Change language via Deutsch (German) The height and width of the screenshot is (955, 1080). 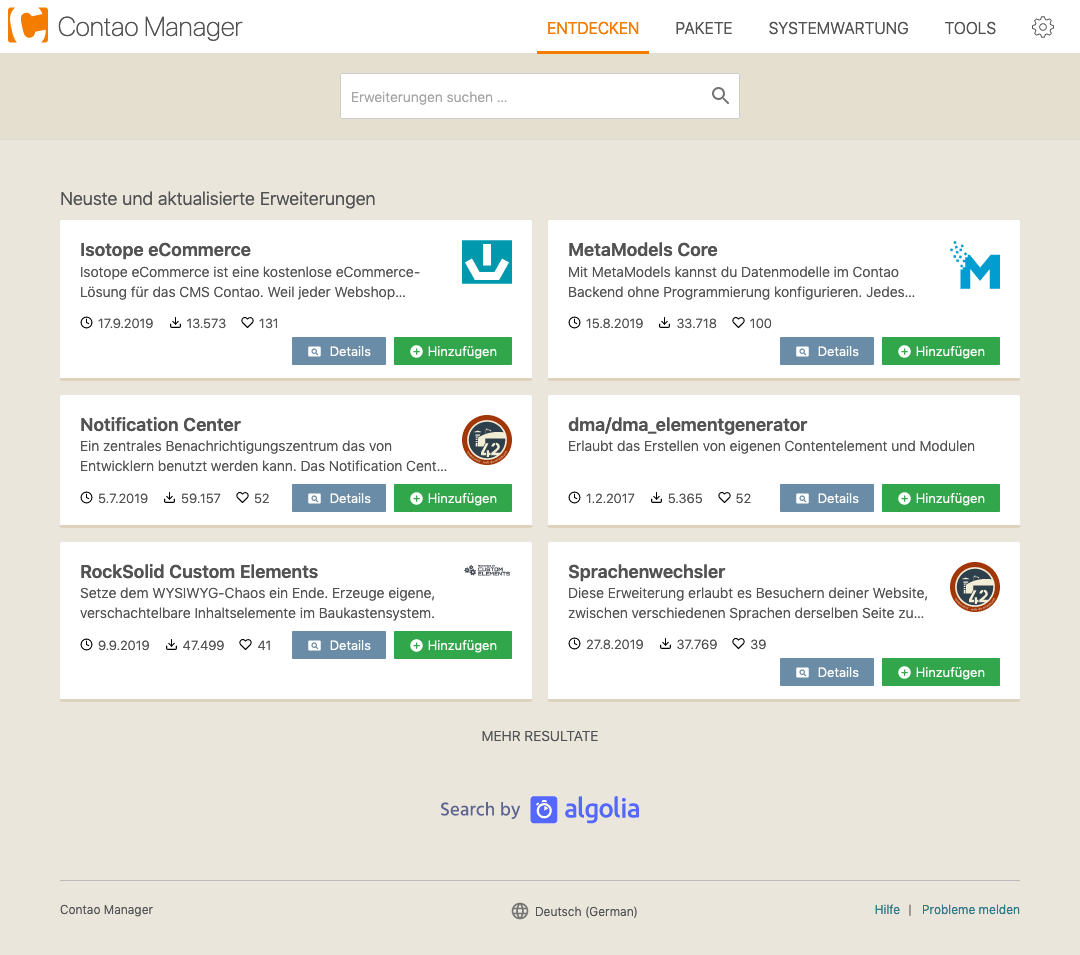point(585,912)
